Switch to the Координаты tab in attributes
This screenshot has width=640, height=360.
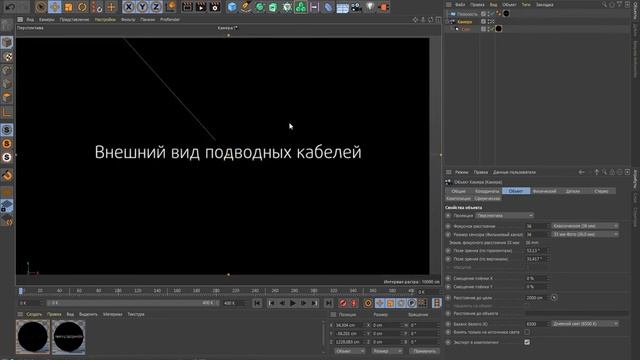(x=487, y=191)
